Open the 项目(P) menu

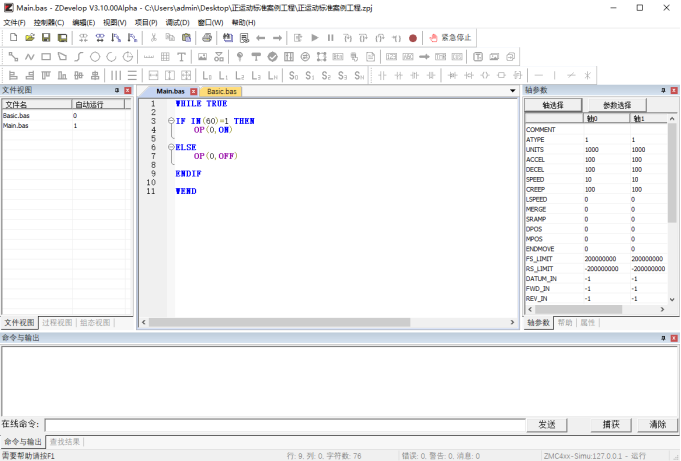tap(146, 23)
